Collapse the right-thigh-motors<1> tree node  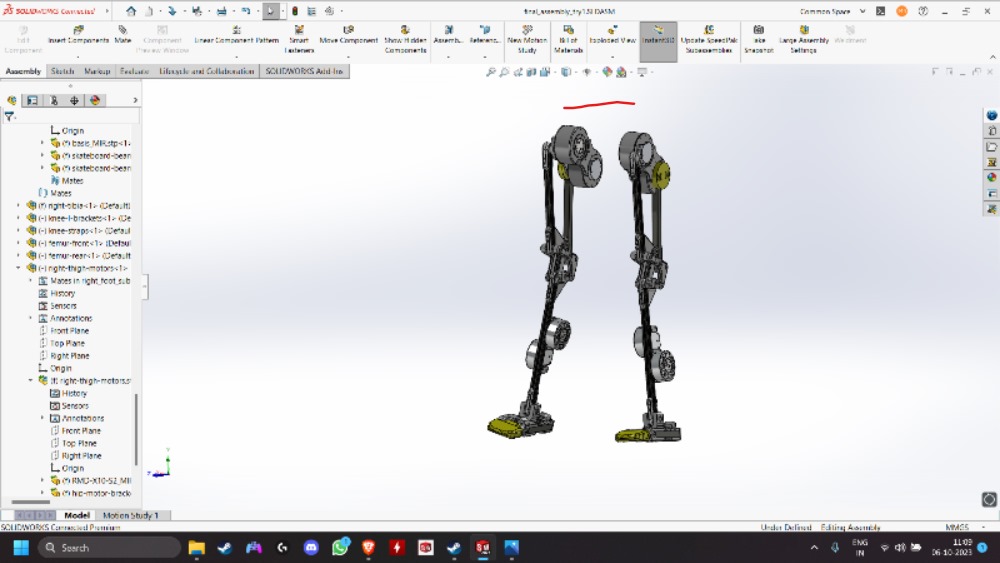click(18, 268)
